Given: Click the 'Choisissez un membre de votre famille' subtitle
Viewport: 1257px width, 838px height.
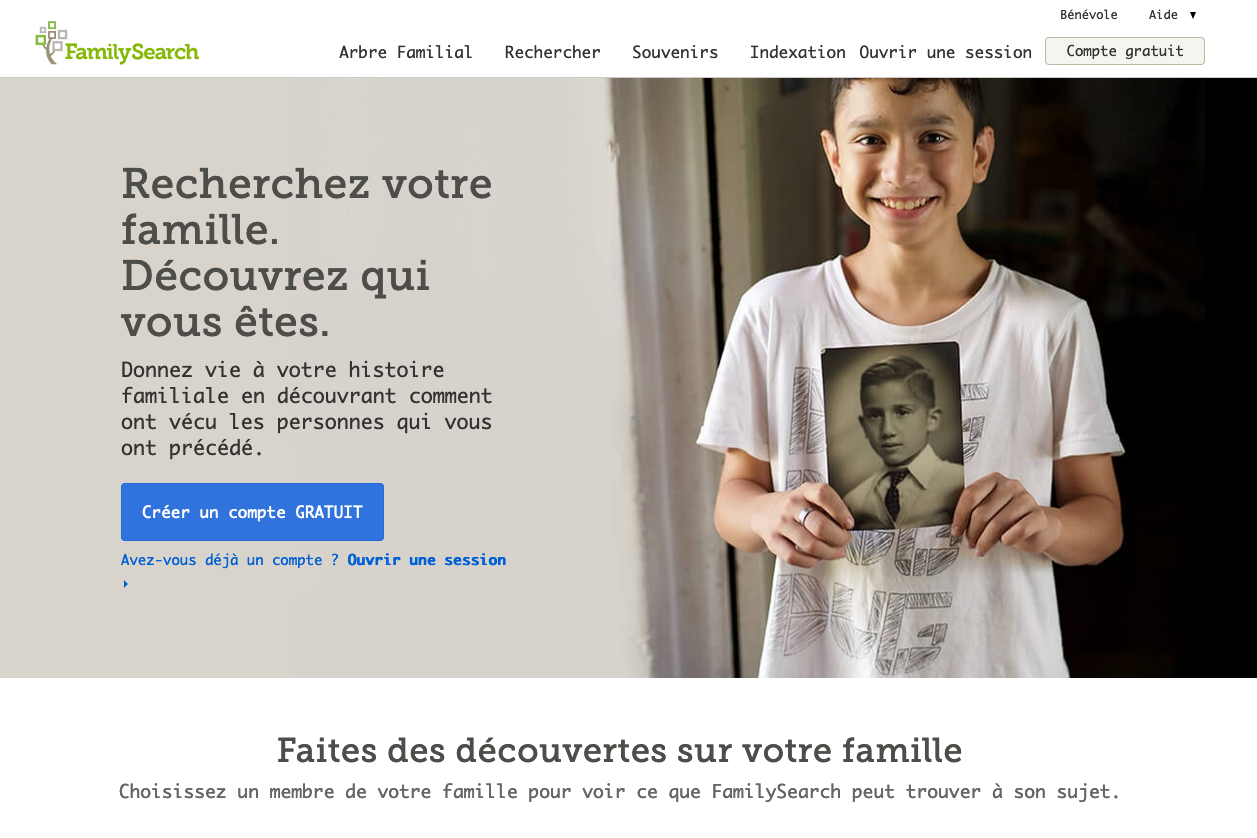Looking at the screenshot, I should tap(619, 792).
